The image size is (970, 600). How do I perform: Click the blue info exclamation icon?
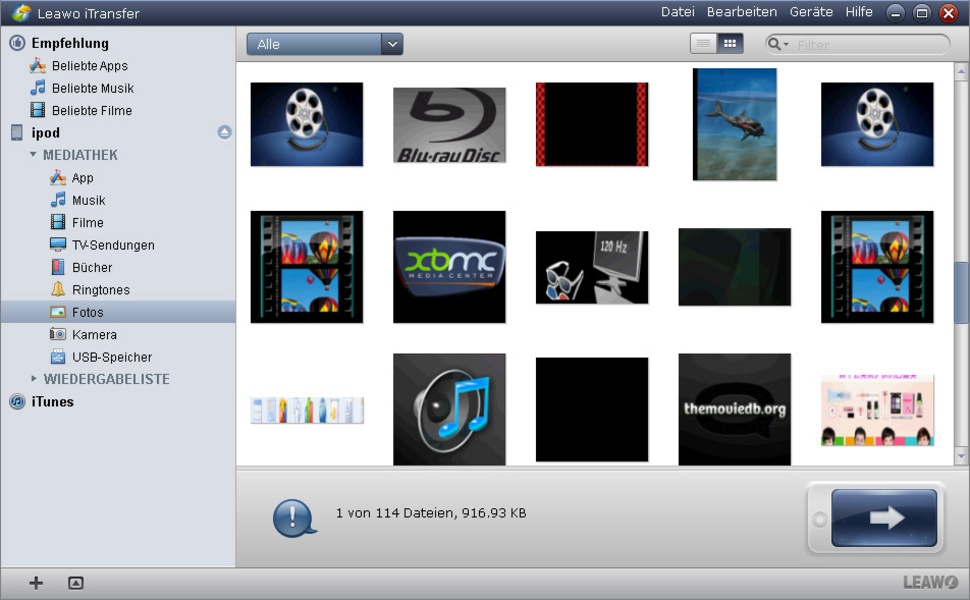tap(294, 517)
